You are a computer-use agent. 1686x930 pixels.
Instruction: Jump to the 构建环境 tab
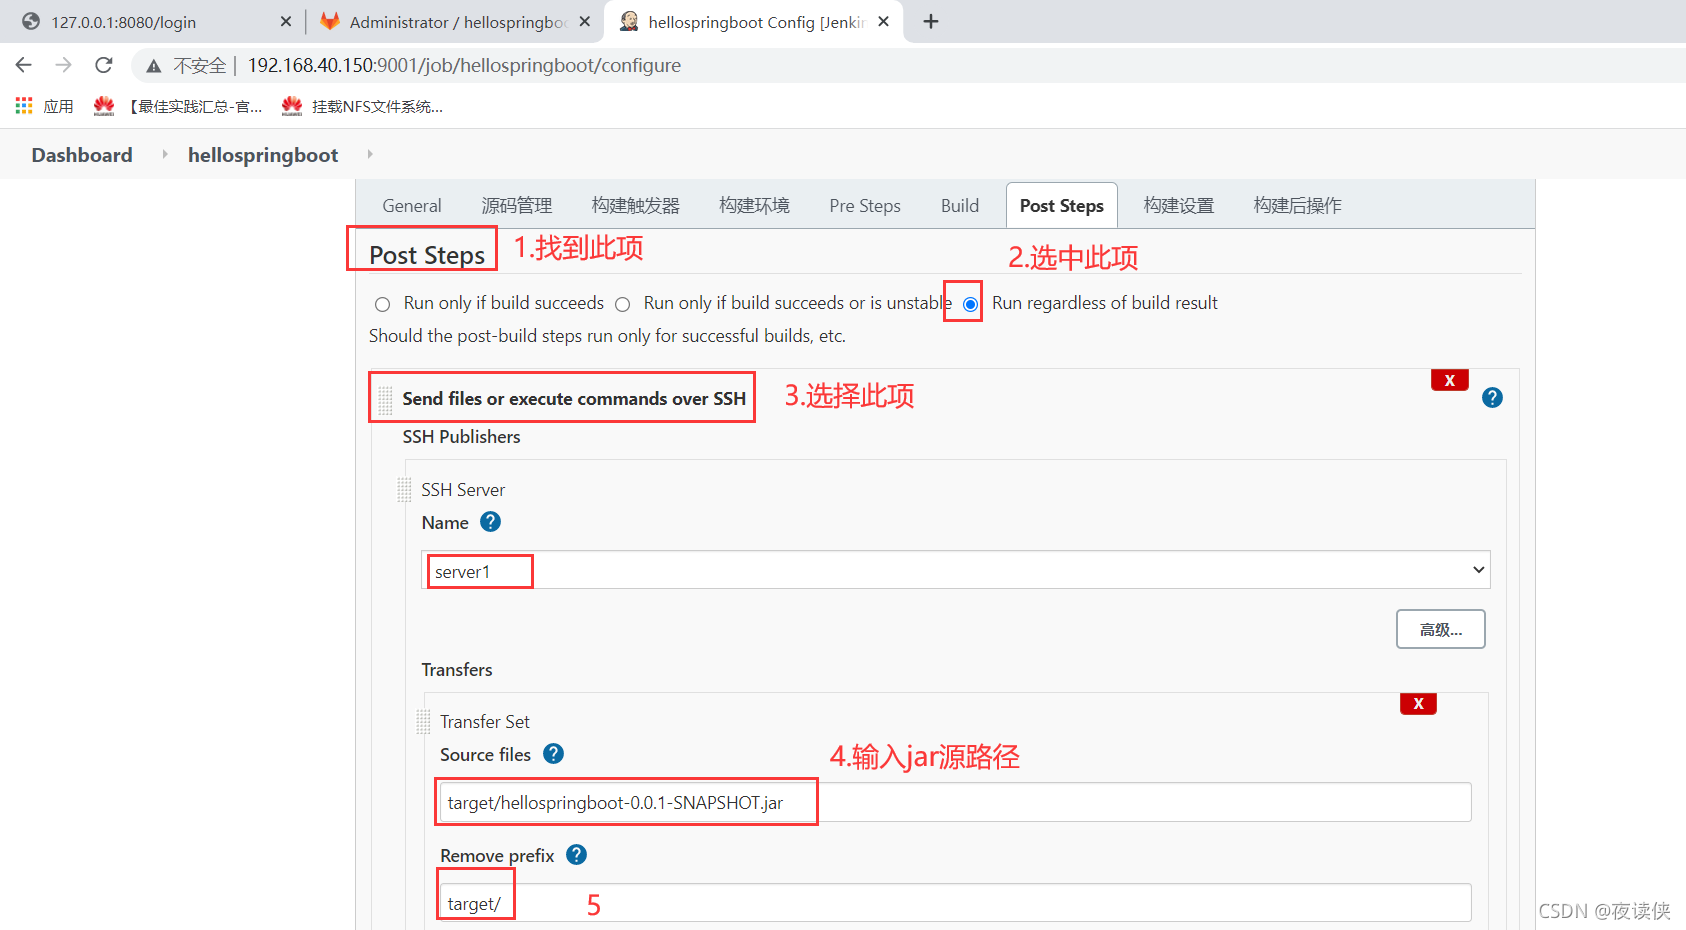tap(755, 205)
